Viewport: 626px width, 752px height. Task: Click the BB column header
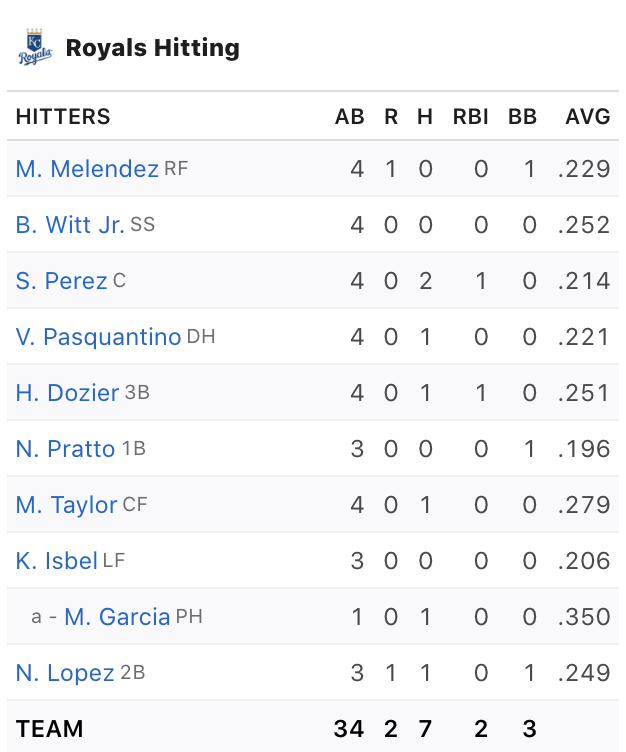(x=522, y=117)
